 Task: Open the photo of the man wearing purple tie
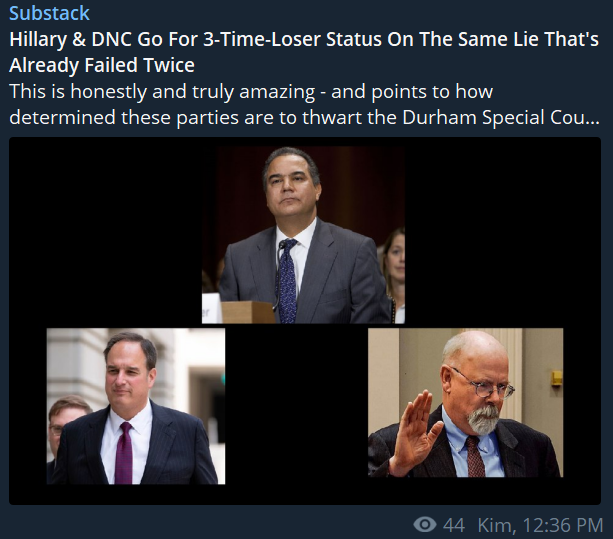click(x=136, y=406)
